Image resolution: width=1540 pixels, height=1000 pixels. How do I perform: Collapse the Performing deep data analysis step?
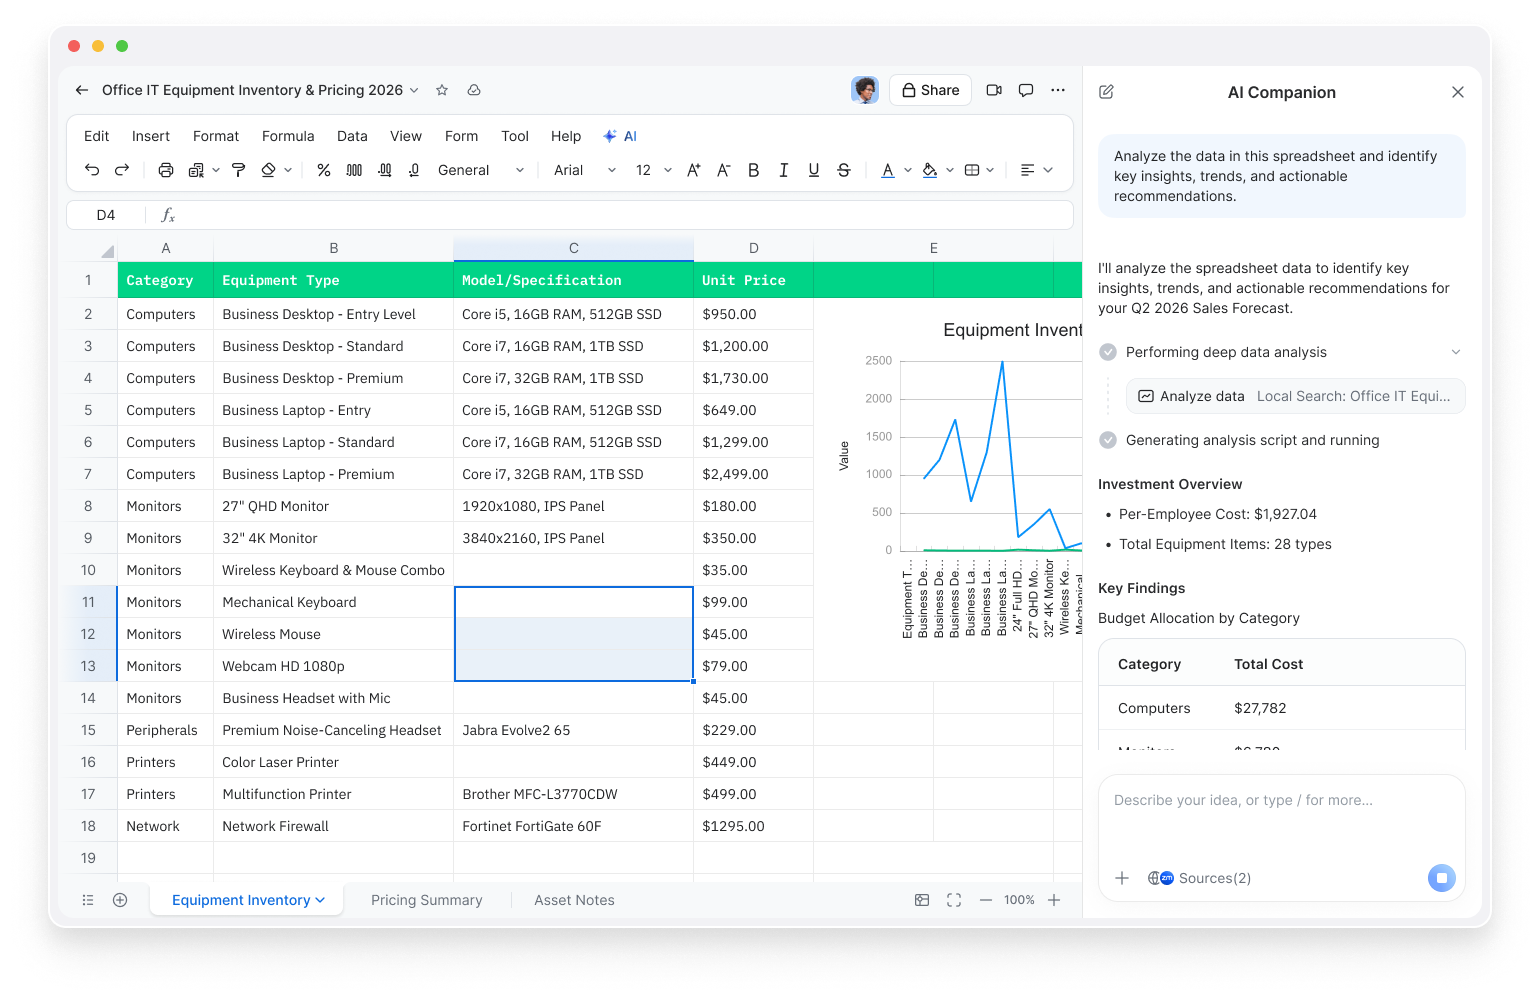(1456, 351)
